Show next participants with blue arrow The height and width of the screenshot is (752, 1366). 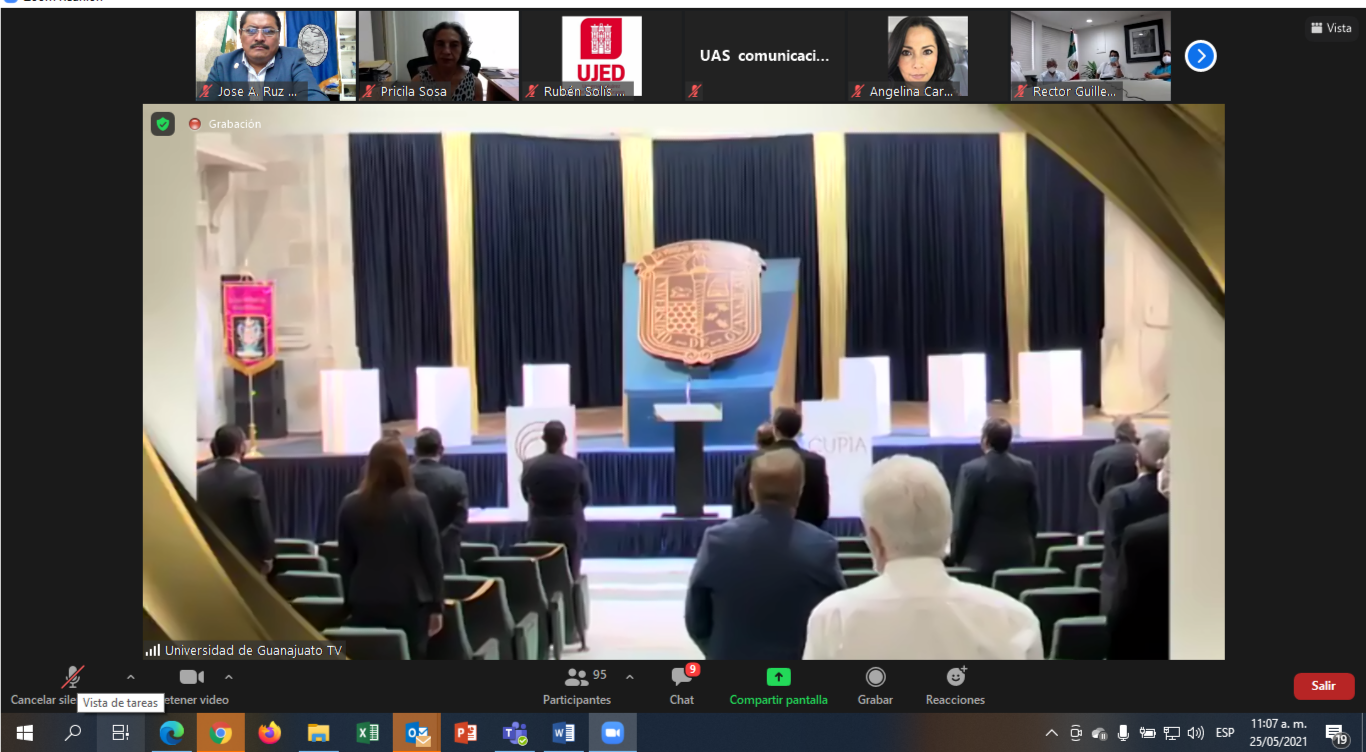[1201, 56]
